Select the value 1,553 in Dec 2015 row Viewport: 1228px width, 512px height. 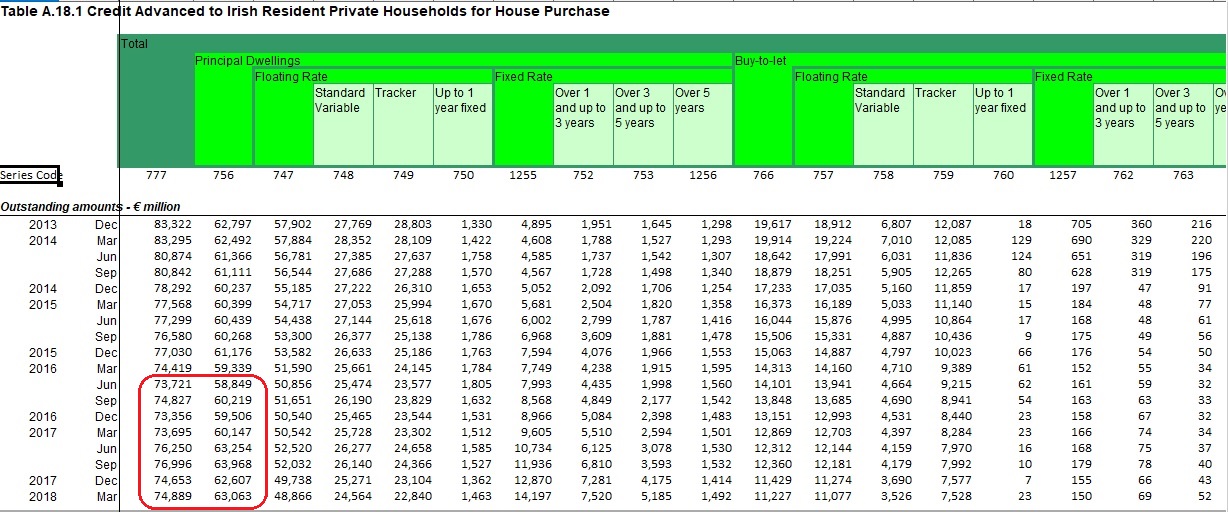pos(715,353)
